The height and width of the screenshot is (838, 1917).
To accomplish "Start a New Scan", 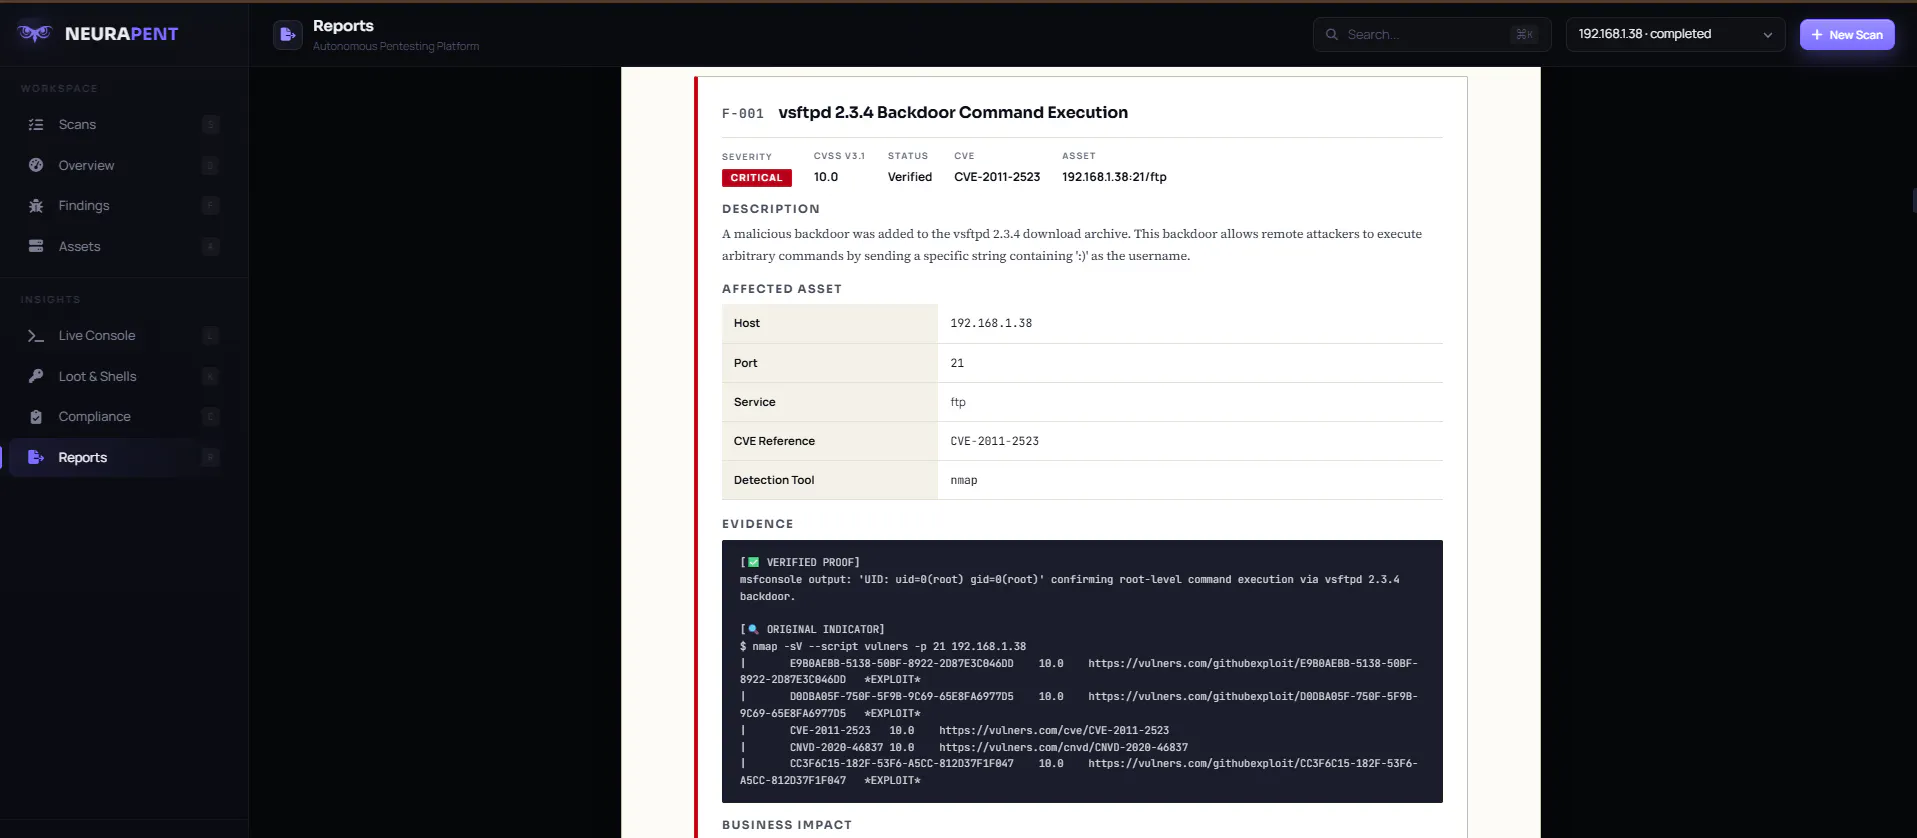I will 1847,34.
